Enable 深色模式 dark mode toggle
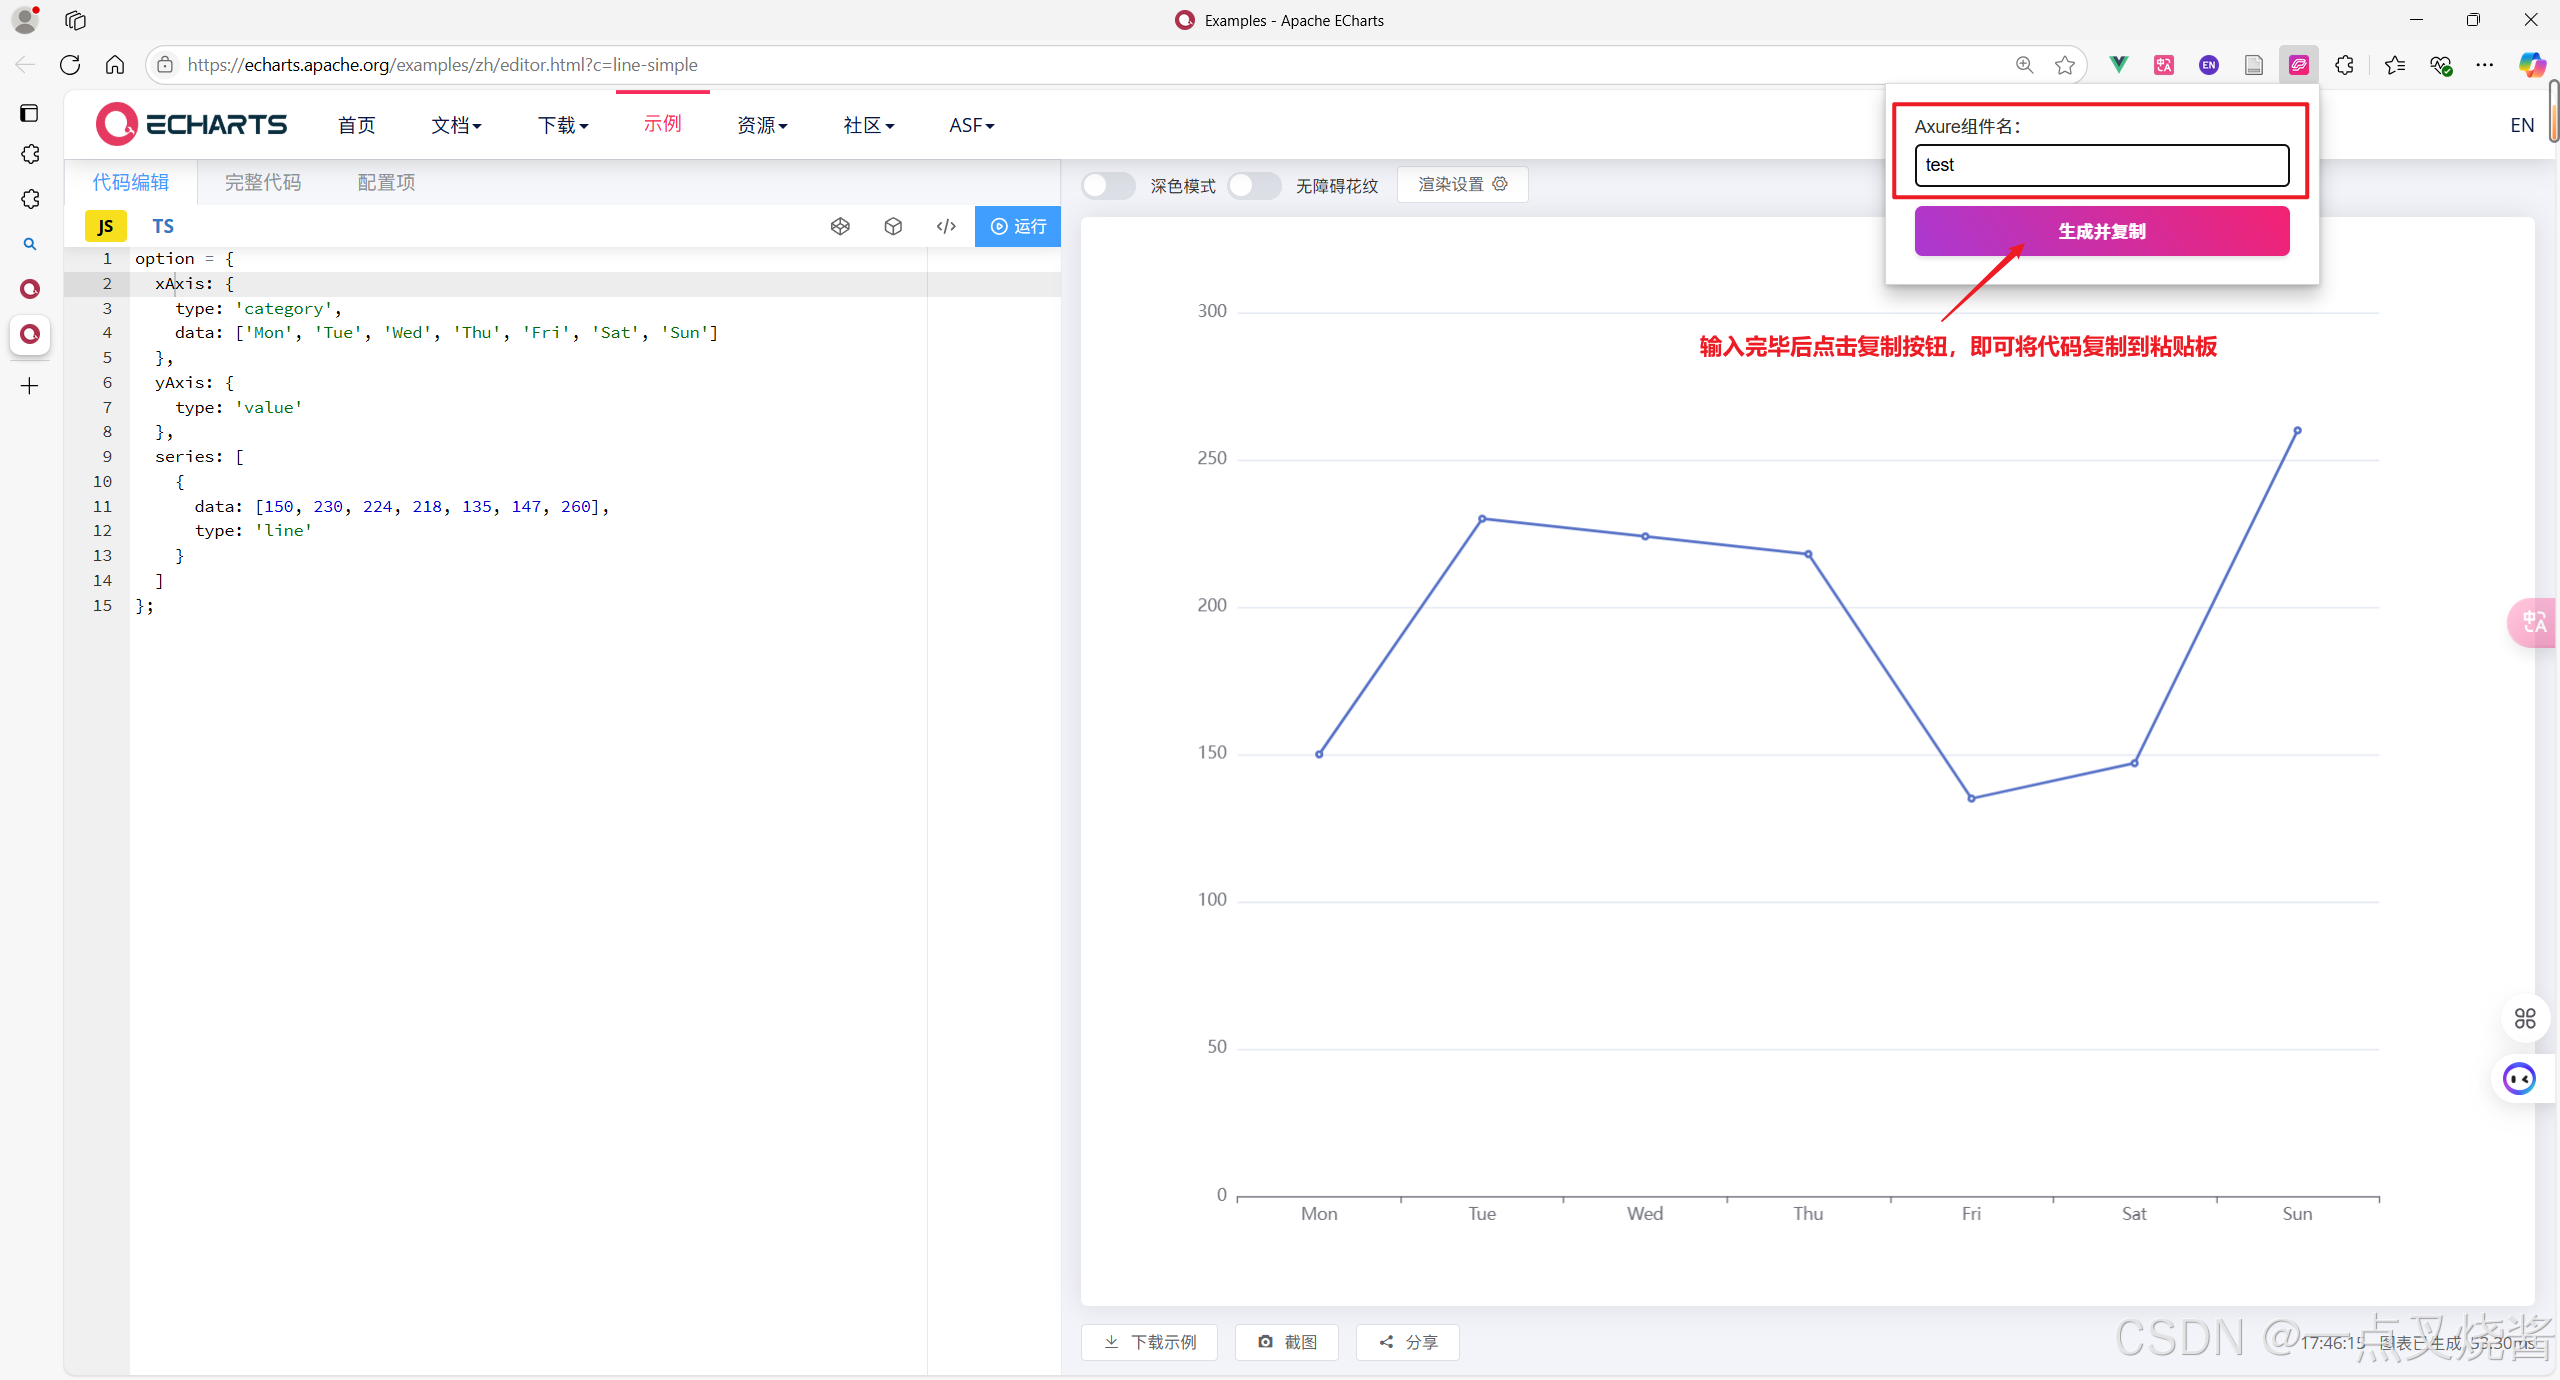The image size is (2560, 1380). click(1107, 186)
